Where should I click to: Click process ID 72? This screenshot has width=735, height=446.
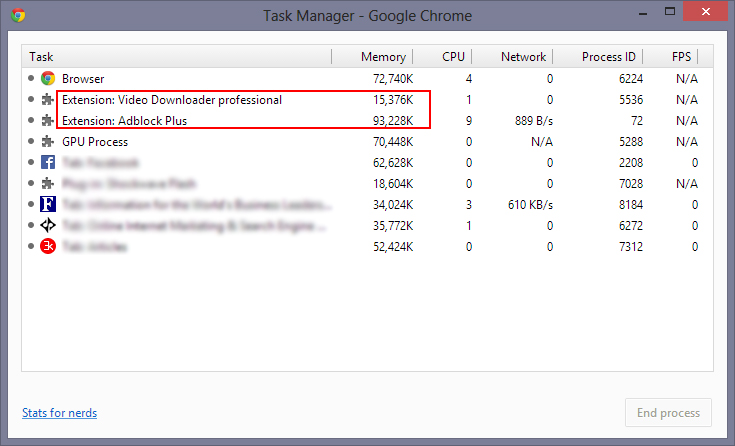(637, 121)
